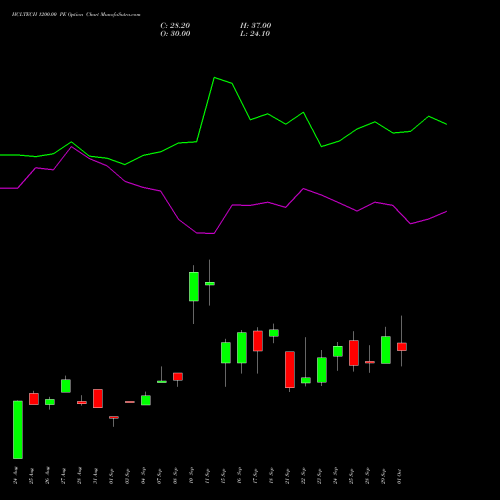Select the 23 Sep date label
This screenshot has width=500, height=500.
[320, 476]
